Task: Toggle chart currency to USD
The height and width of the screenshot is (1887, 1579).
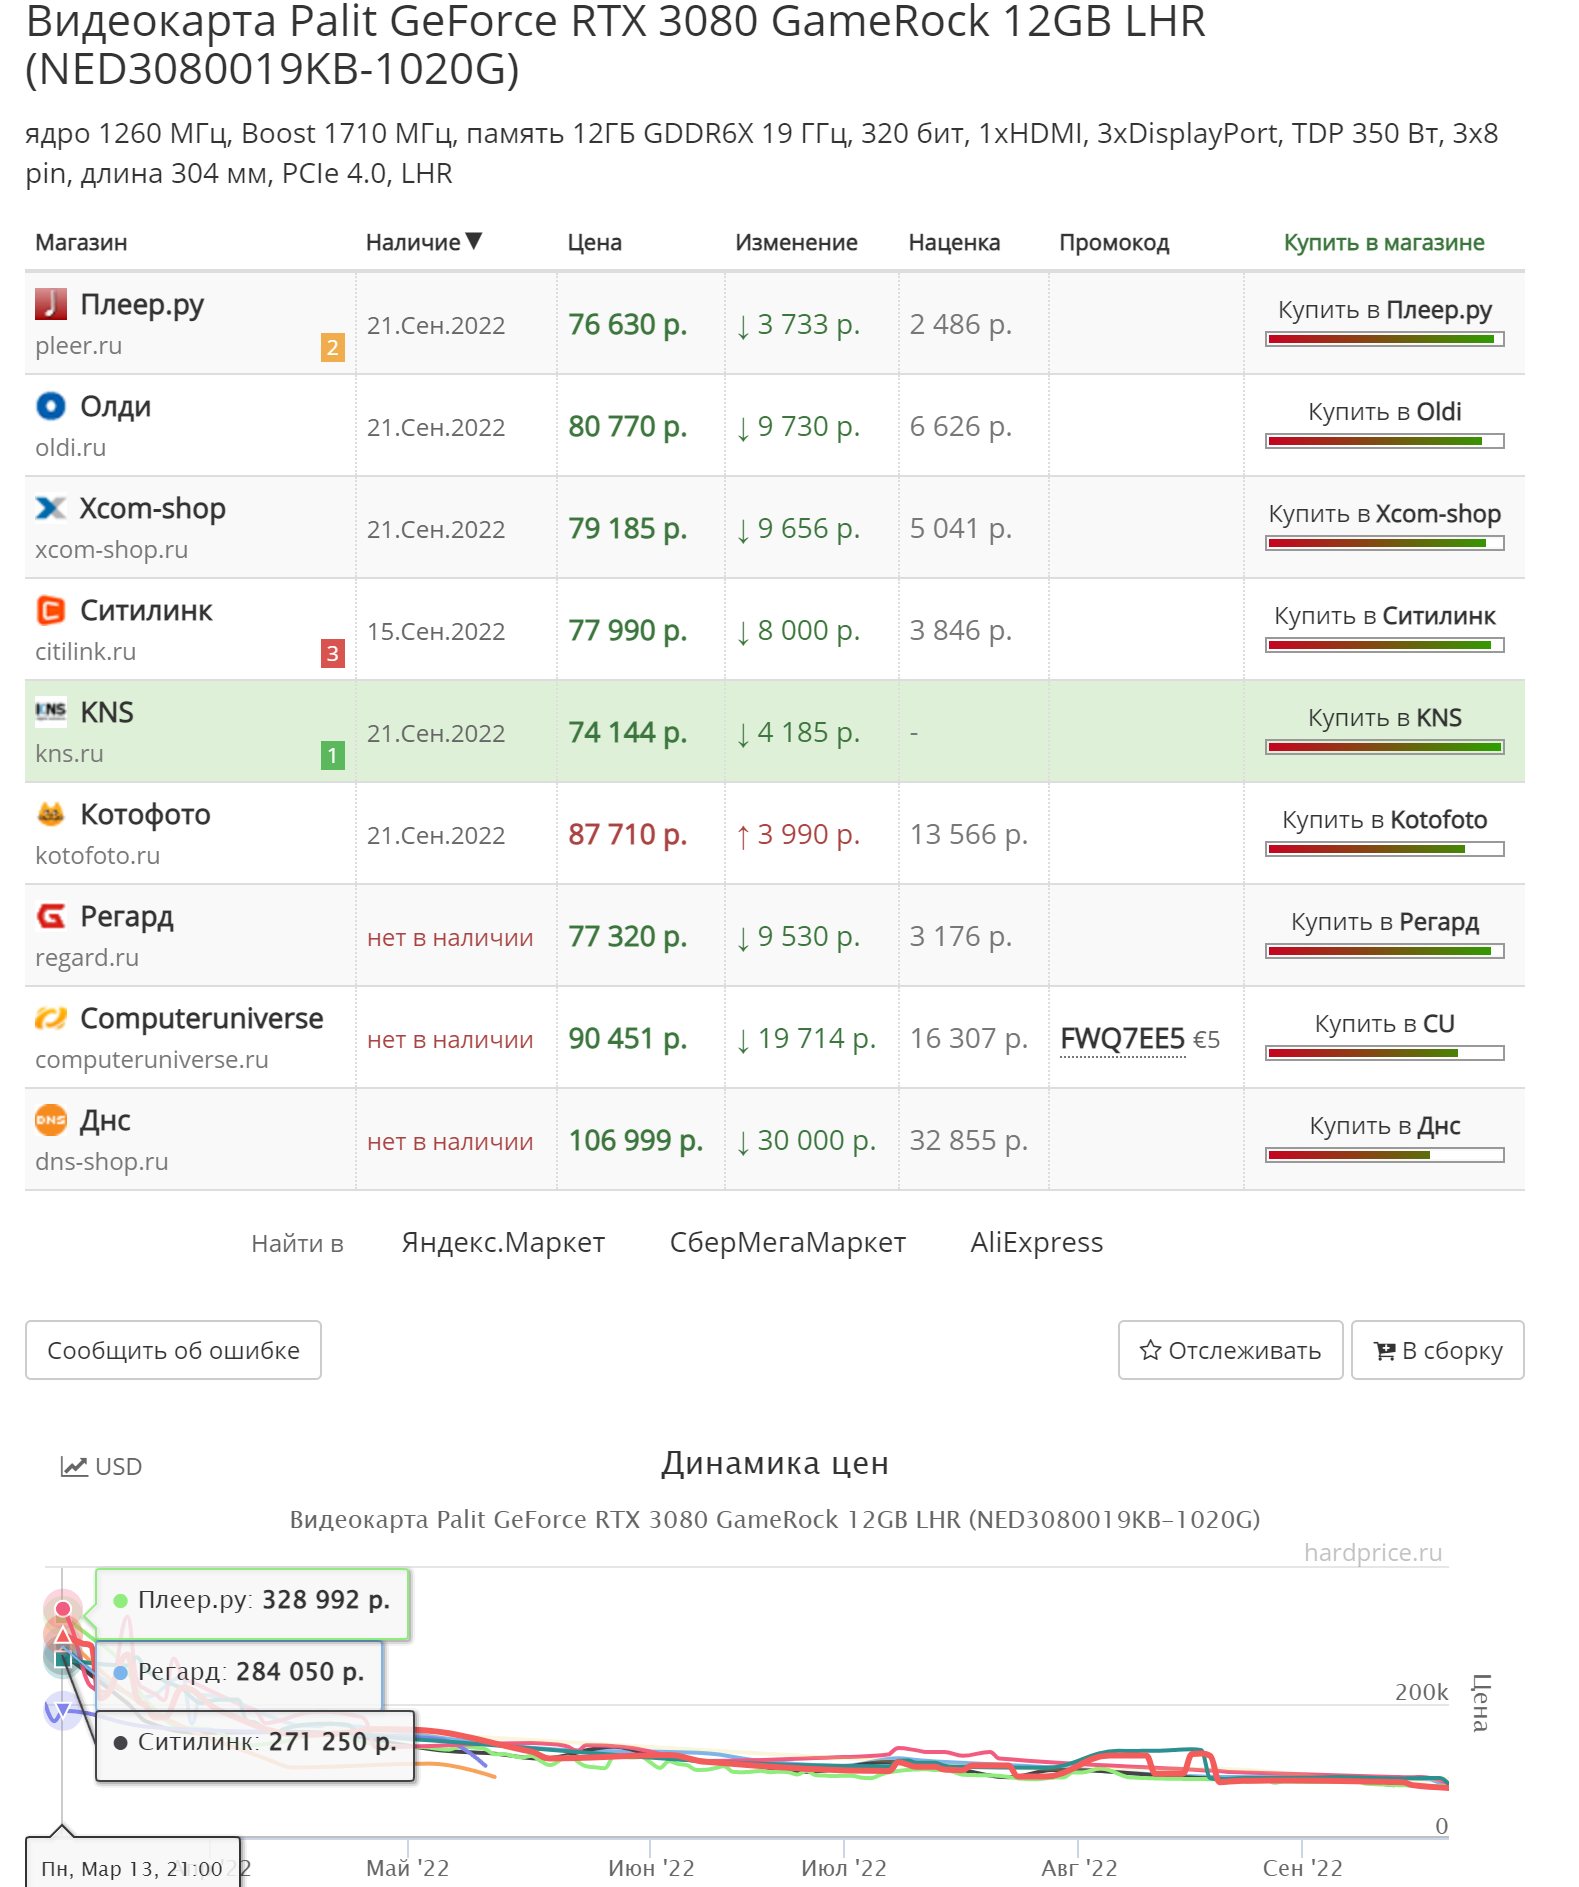Action: (x=102, y=1467)
